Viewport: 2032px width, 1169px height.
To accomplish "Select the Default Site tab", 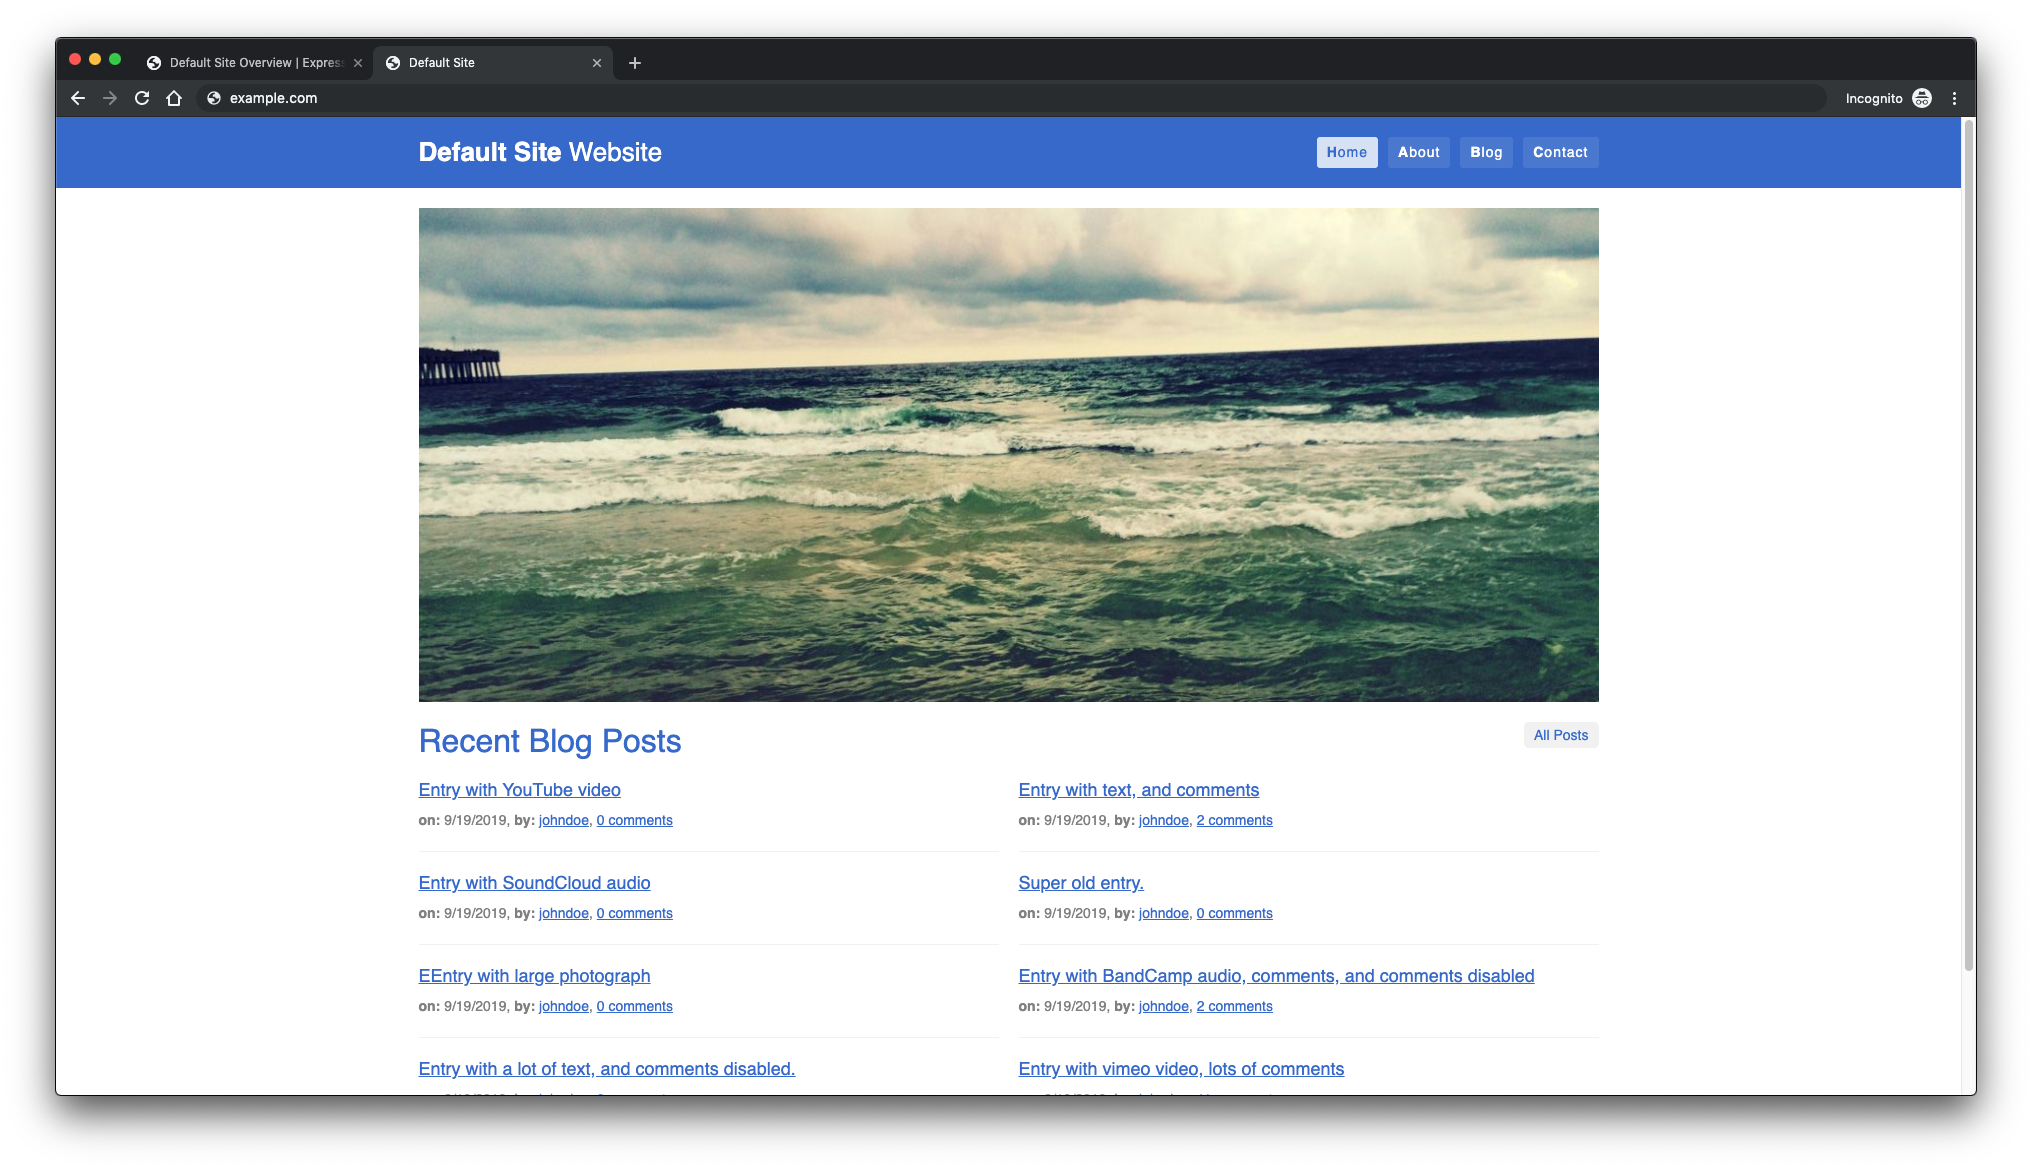I will 493,63.
